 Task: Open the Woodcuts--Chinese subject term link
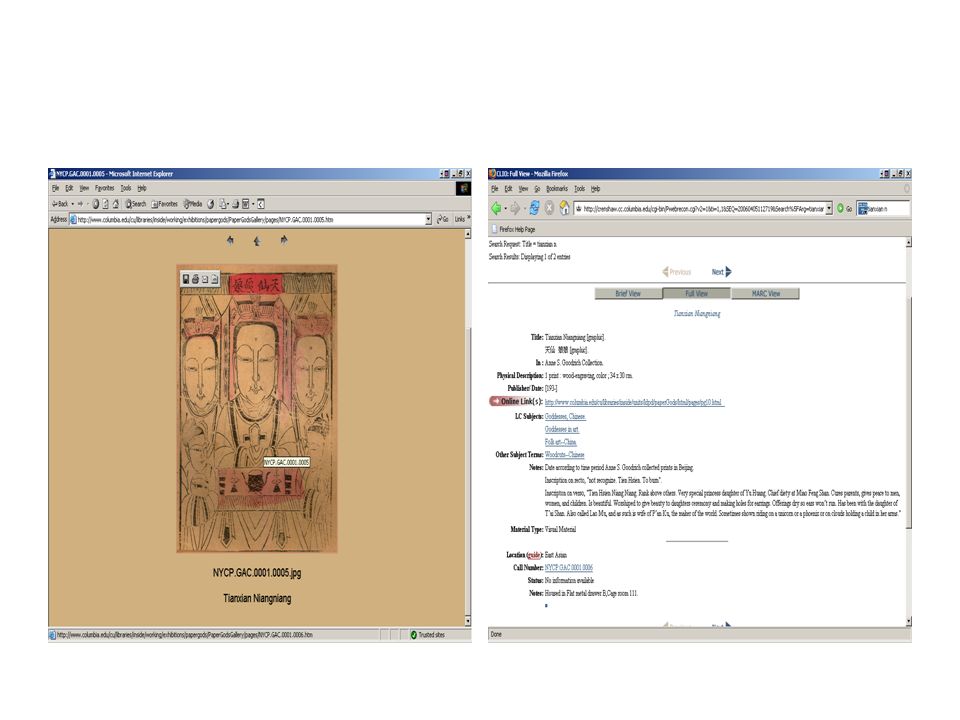(x=564, y=455)
